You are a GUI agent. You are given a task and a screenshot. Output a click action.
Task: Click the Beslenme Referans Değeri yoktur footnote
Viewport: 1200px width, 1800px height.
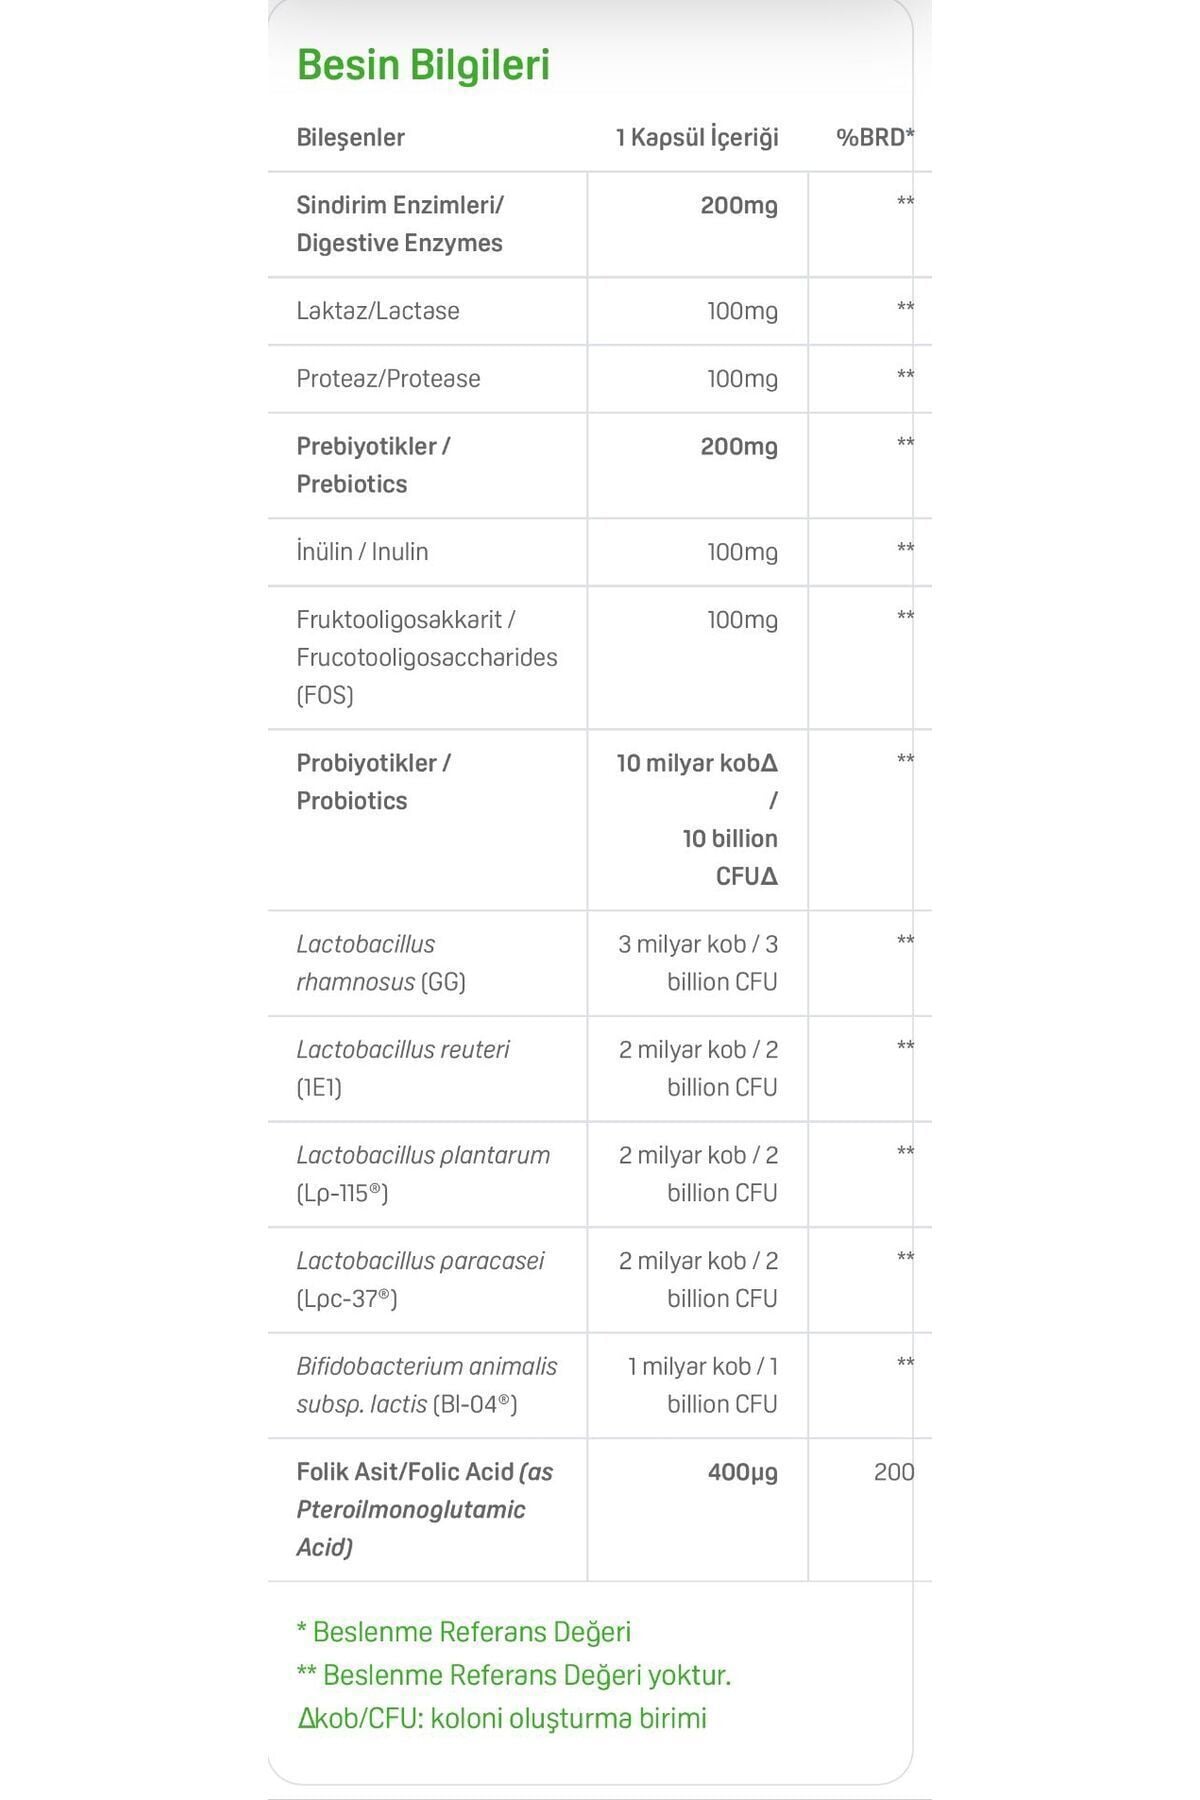click(x=514, y=1675)
